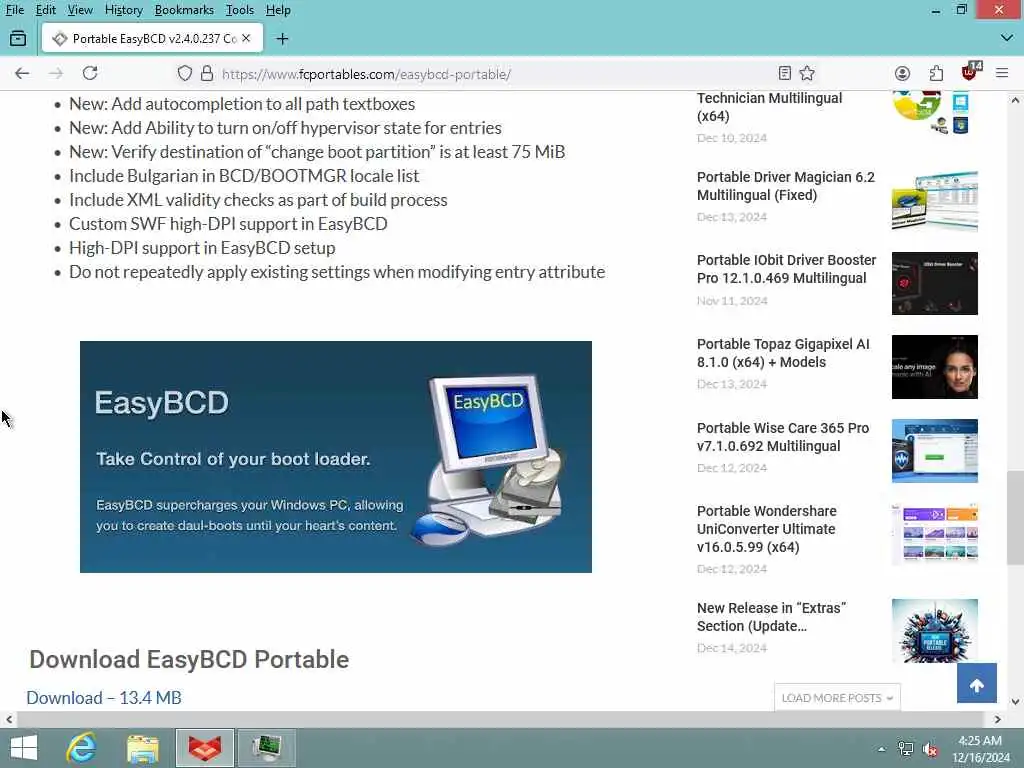Click the Download EasyBCD Portable heading
The image size is (1024, 768).
tap(189, 660)
